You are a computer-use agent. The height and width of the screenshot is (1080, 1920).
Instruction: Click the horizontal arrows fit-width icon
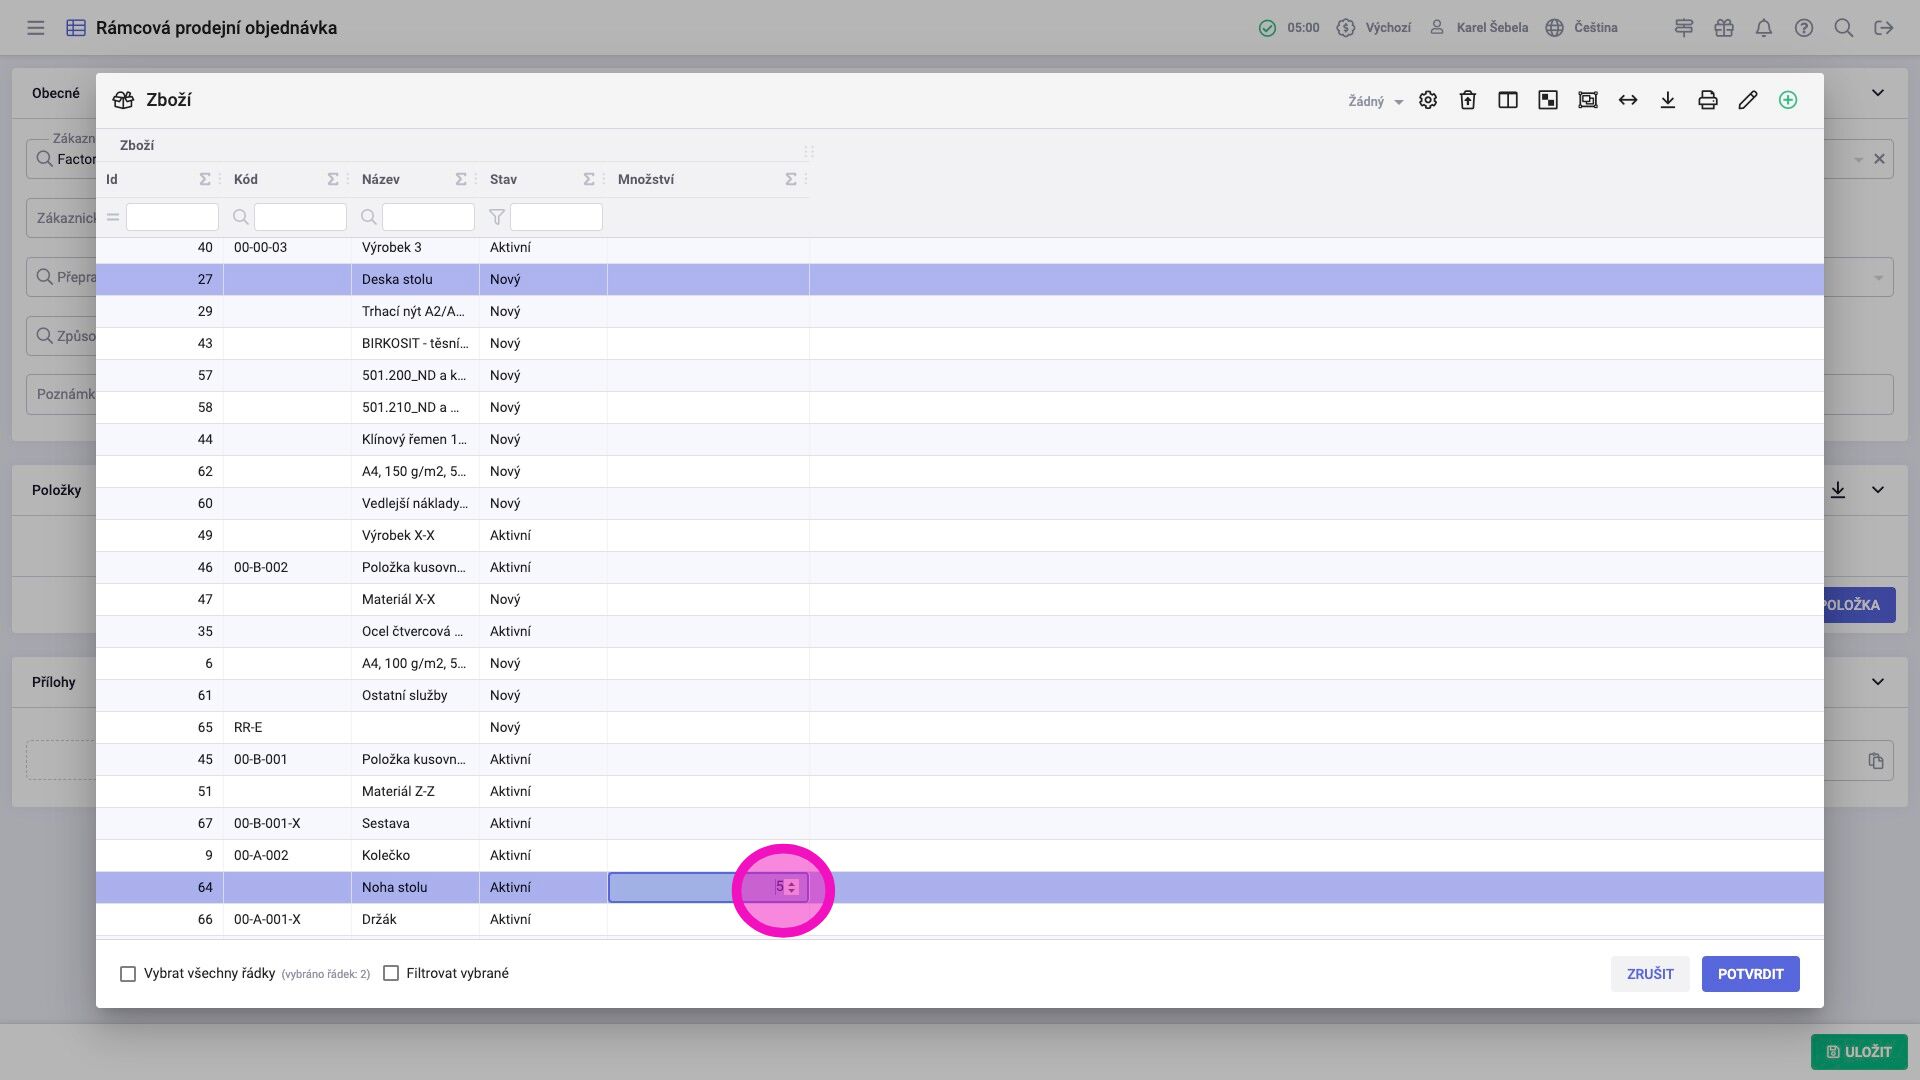(x=1628, y=100)
